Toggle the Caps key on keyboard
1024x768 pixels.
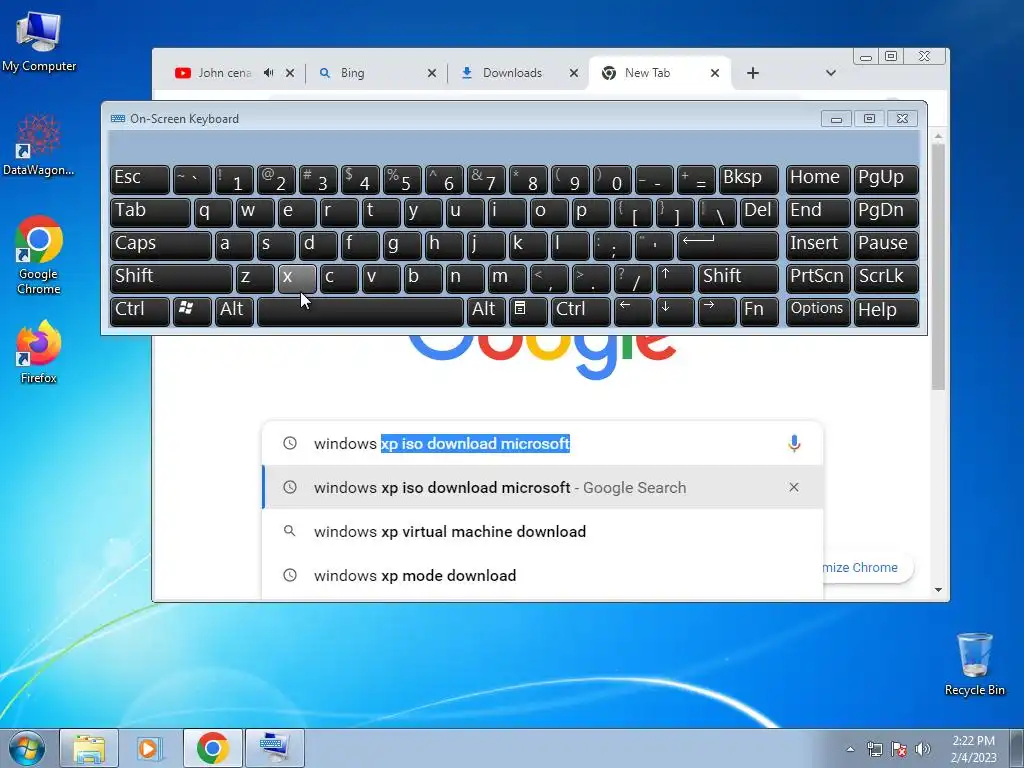(x=161, y=246)
